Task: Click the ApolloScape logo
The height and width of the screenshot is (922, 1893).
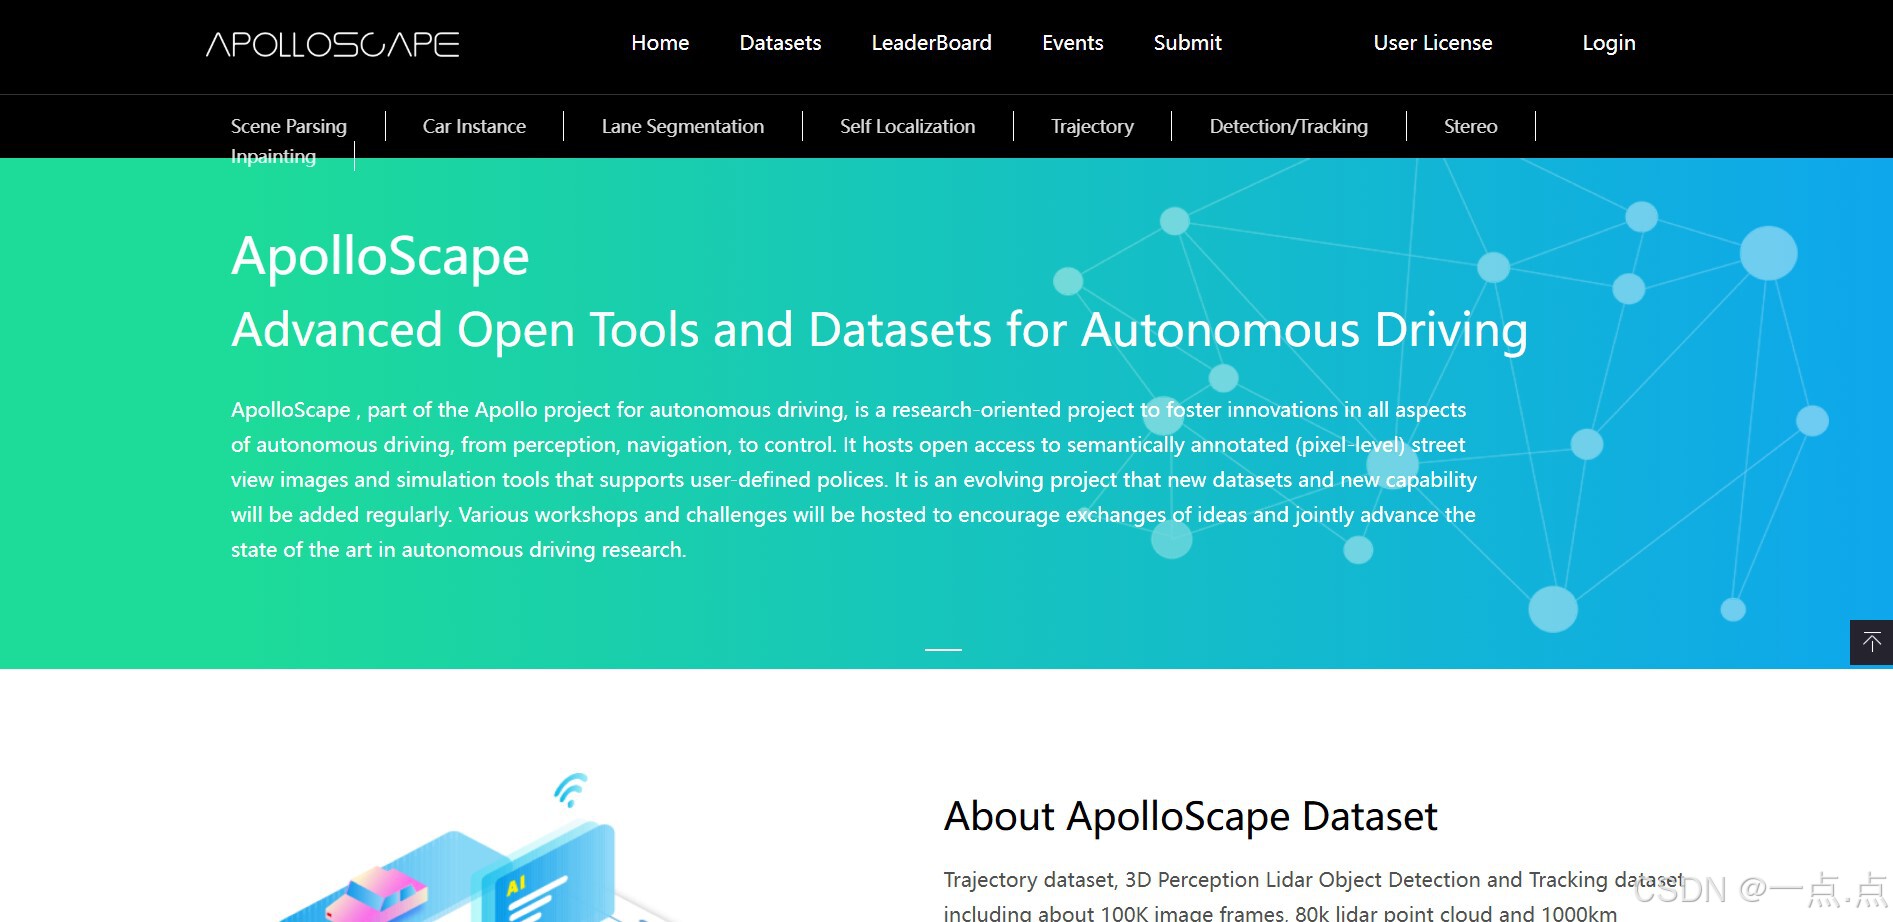Action: pyautogui.click(x=332, y=44)
